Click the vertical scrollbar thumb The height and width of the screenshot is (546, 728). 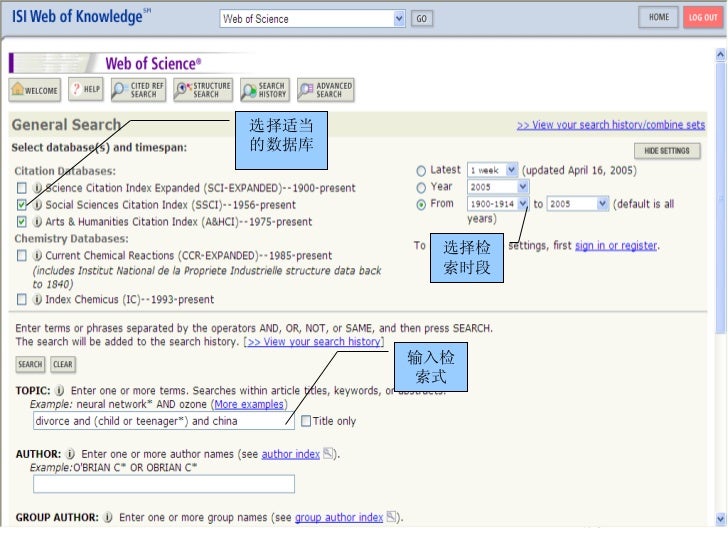720,198
